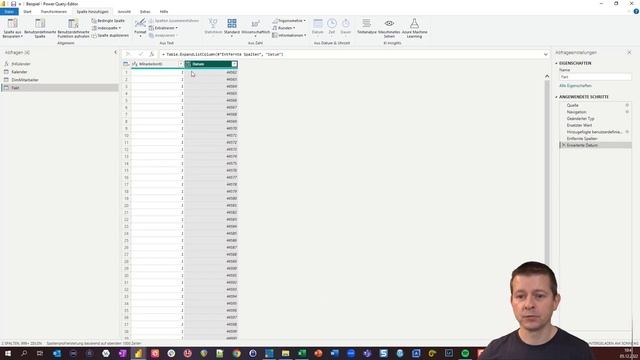Select the Geänderter Typ step
640x360 pixels.
(x=580, y=118)
